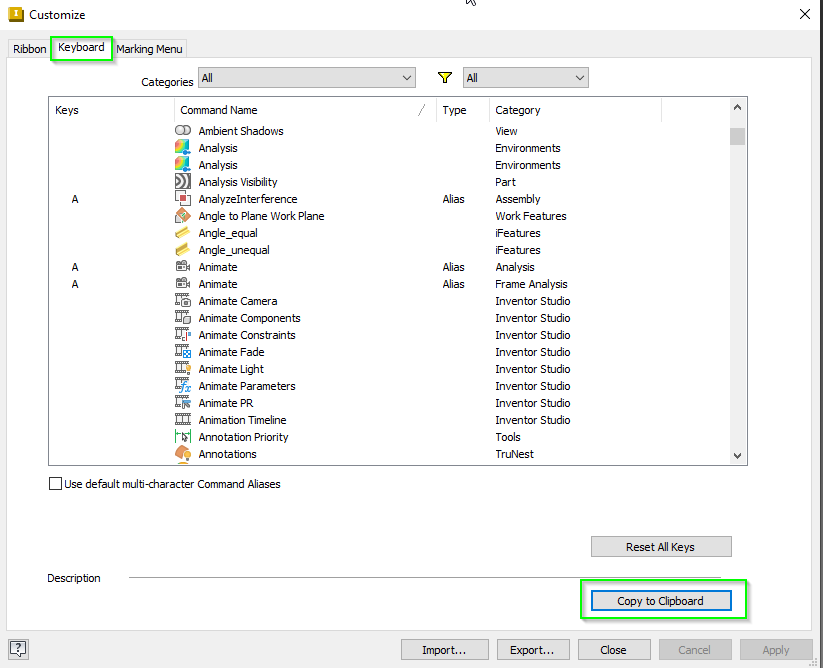Select the Animate Fade command icon
The height and width of the screenshot is (668, 823).
pyautogui.click(x=183, y=351)
